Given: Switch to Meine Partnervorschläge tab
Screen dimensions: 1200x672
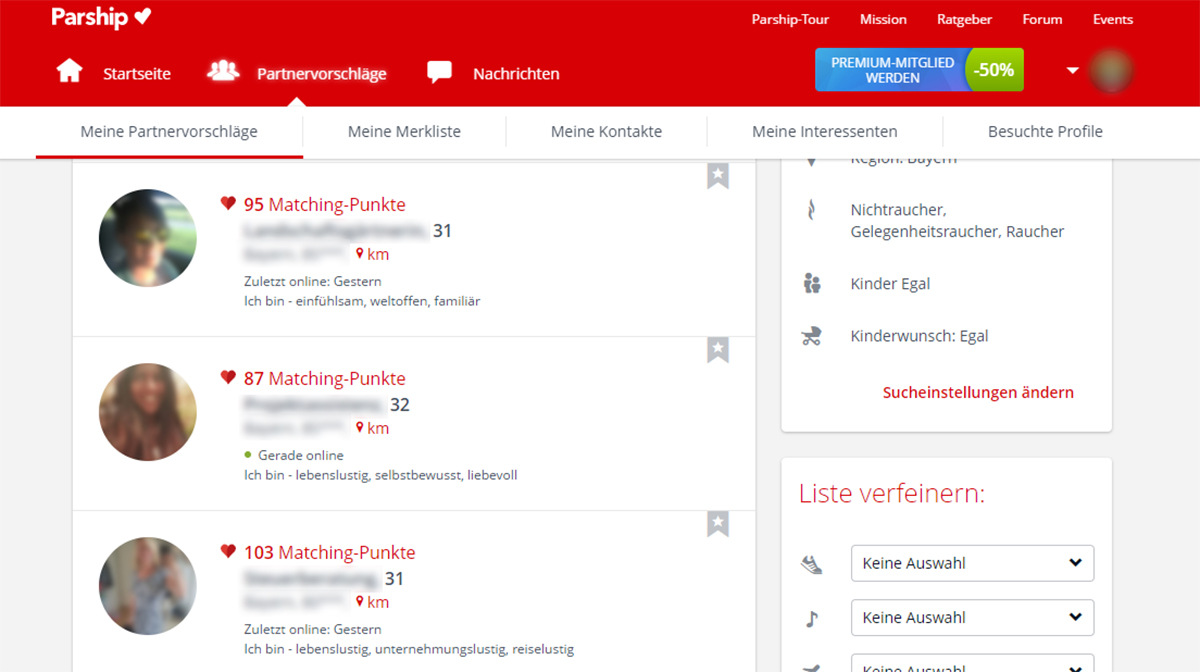Looking at the screenshot, I should coord(169,131).
